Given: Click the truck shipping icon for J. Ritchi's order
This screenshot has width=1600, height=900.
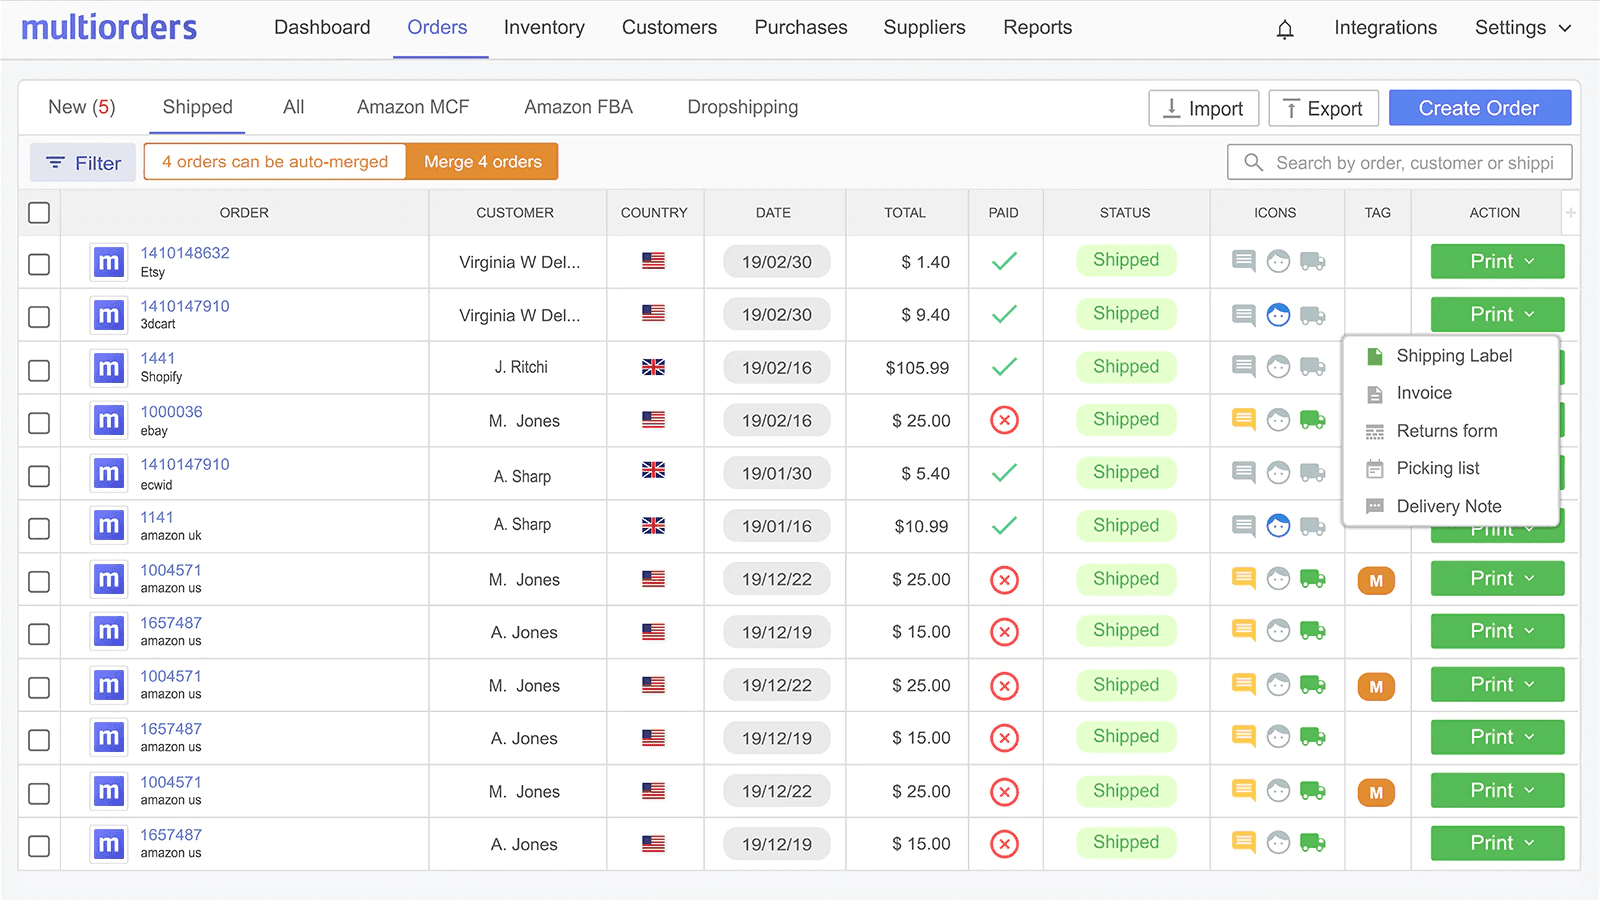Looking at the screenshot, I should pyautogui.click(x=1312, y=367).
